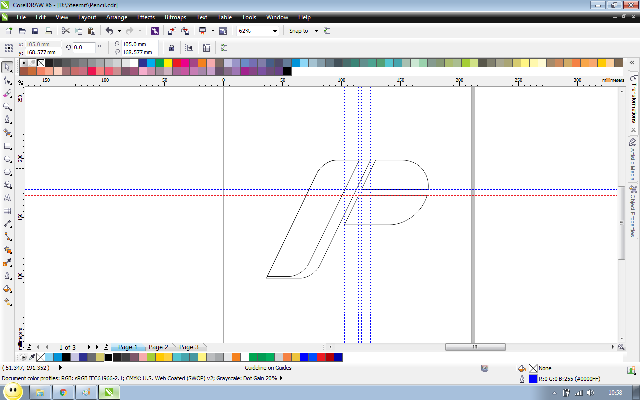Click the Cut scissors icon
The image size is (640, 400).
[66, 31]
